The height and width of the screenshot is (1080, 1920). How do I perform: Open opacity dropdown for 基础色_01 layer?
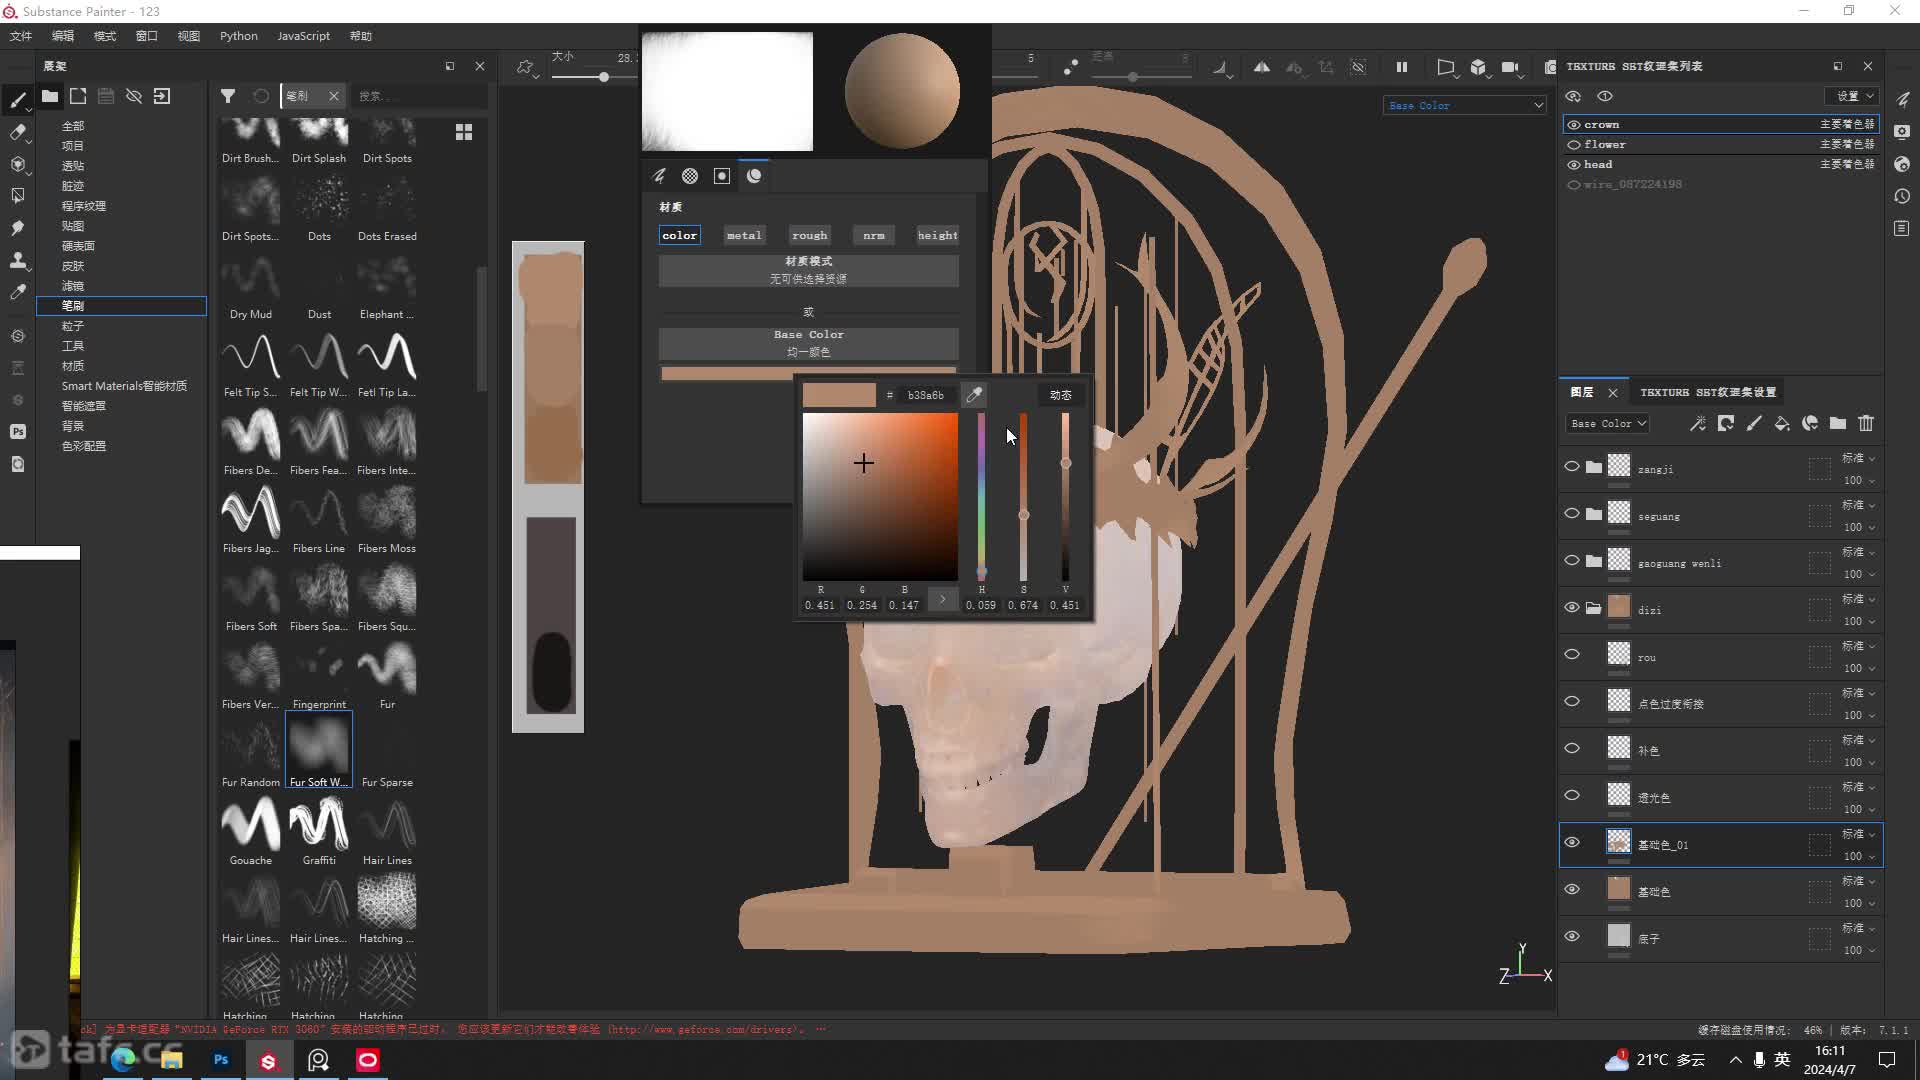1859,857
